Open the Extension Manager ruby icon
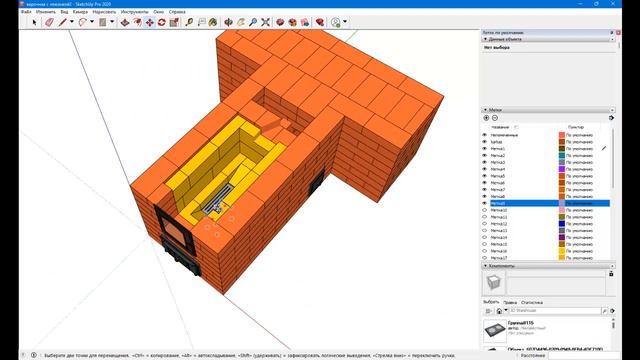The width and height of the screenshot is (640, 360). 320,22
